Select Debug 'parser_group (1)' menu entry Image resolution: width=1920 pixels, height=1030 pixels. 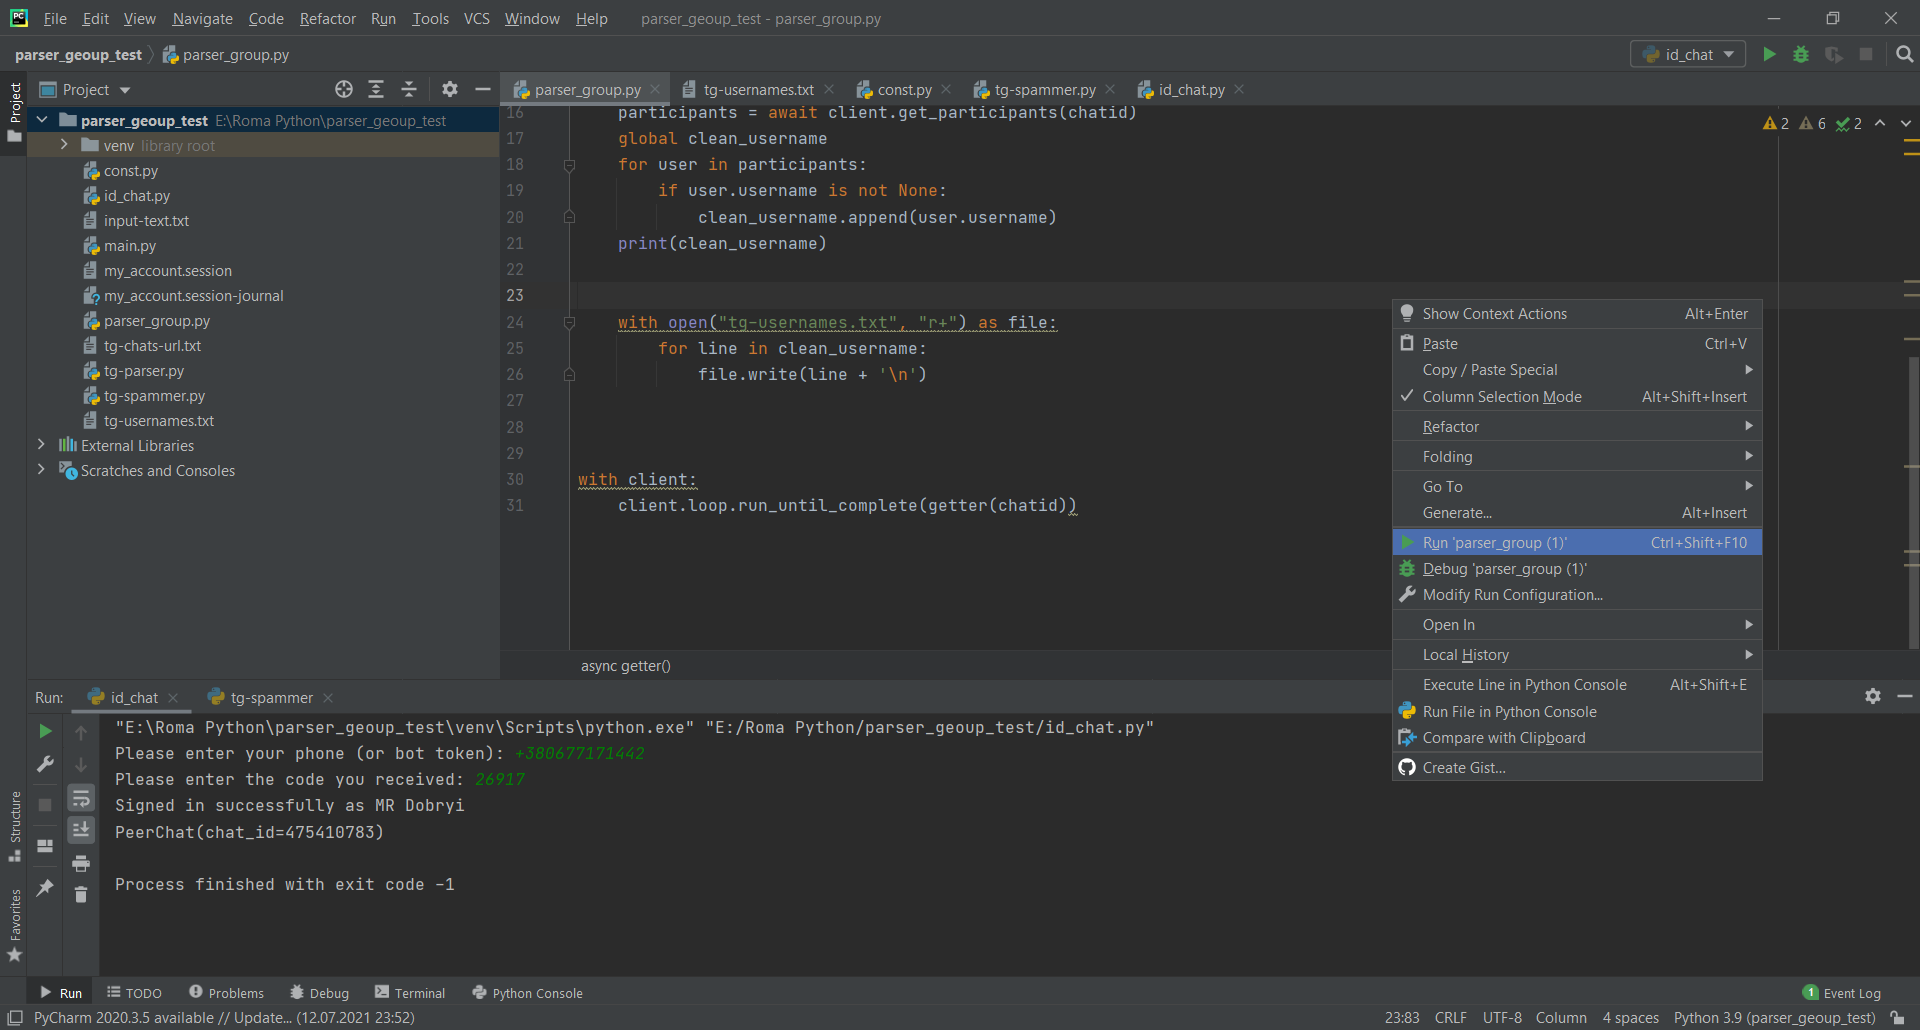(x=1577, y=569)
